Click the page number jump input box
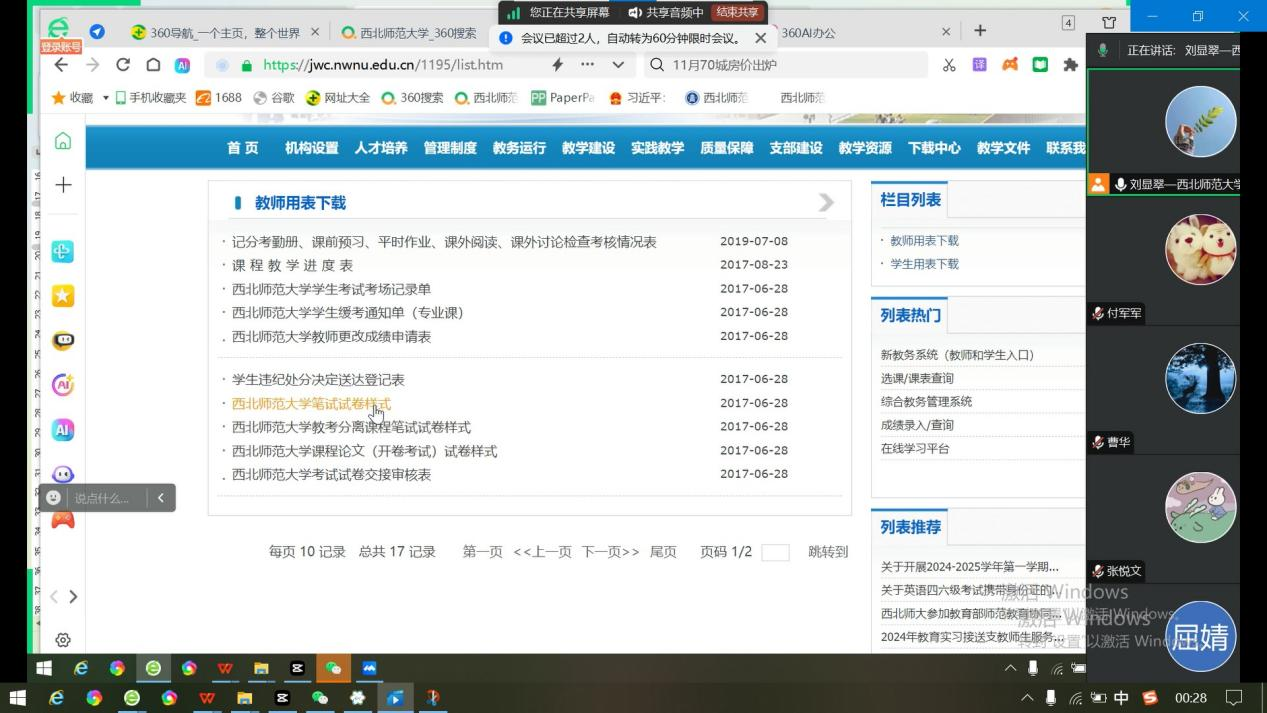Viewport: 1267px width, 713px height. [x=775, y=552]
